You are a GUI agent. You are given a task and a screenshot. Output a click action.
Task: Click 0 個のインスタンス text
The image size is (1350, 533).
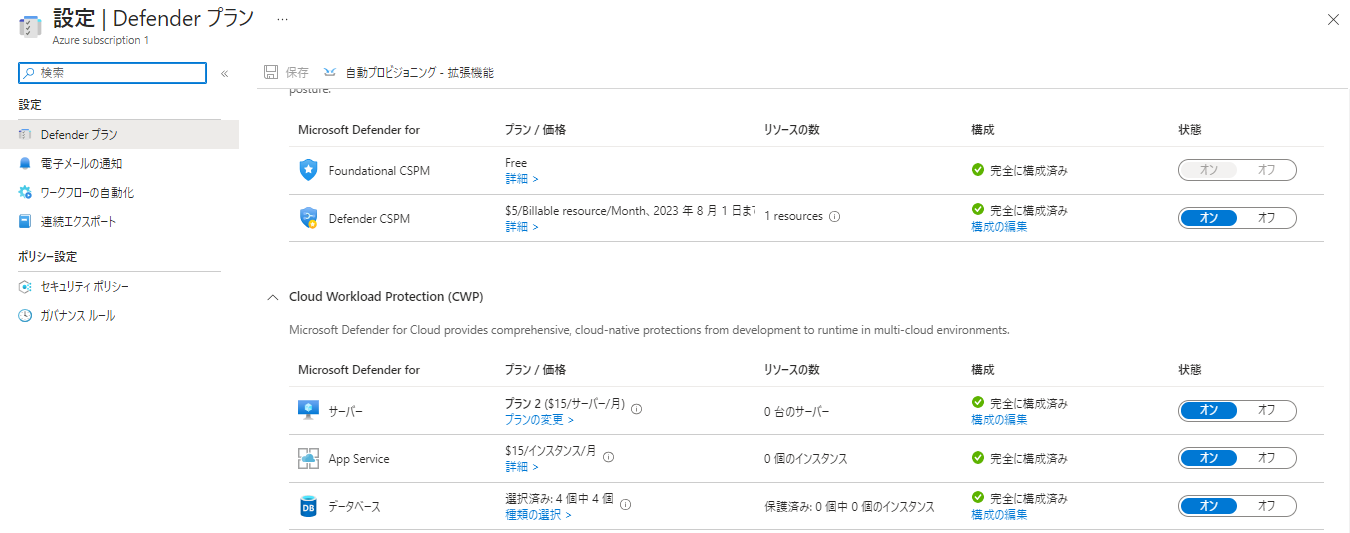[x=806, y=458]
